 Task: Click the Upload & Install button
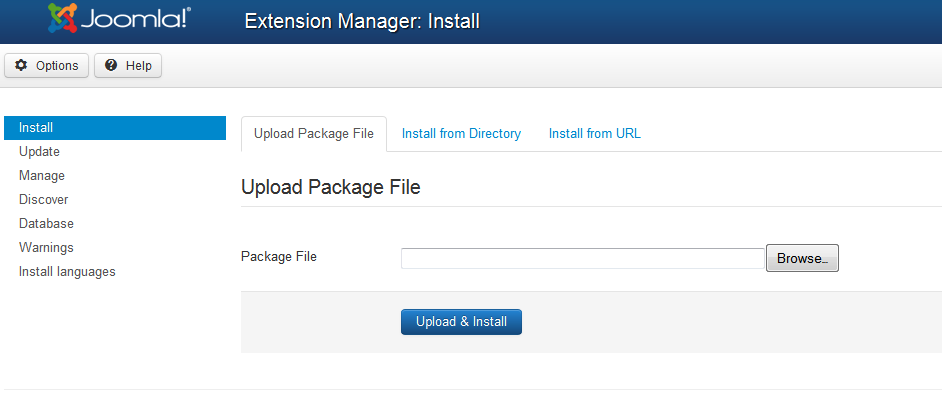[461, 322]
